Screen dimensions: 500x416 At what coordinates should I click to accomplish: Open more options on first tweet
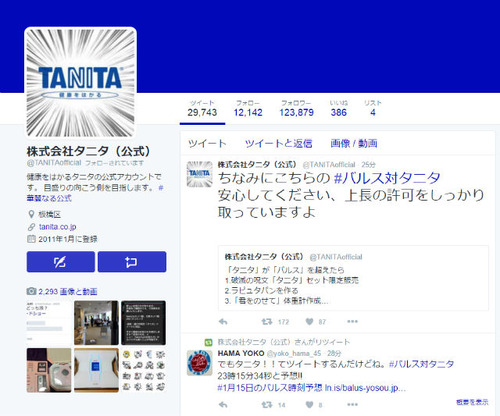click(x=352, y=321)
